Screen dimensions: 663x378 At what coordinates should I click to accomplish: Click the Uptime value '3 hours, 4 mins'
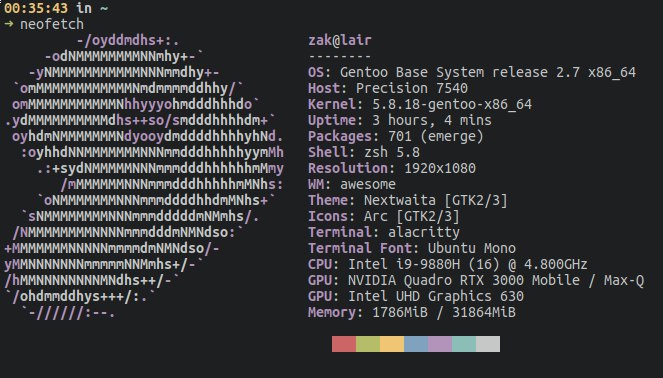click(432, 121)
